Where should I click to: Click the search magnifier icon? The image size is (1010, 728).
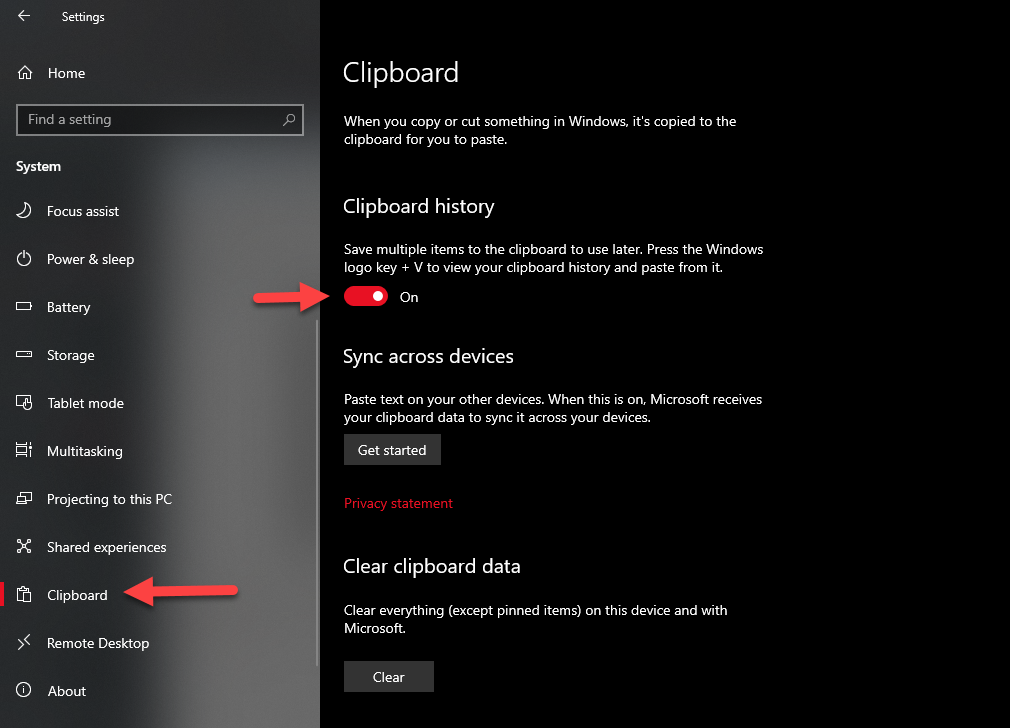pos(289,120)
